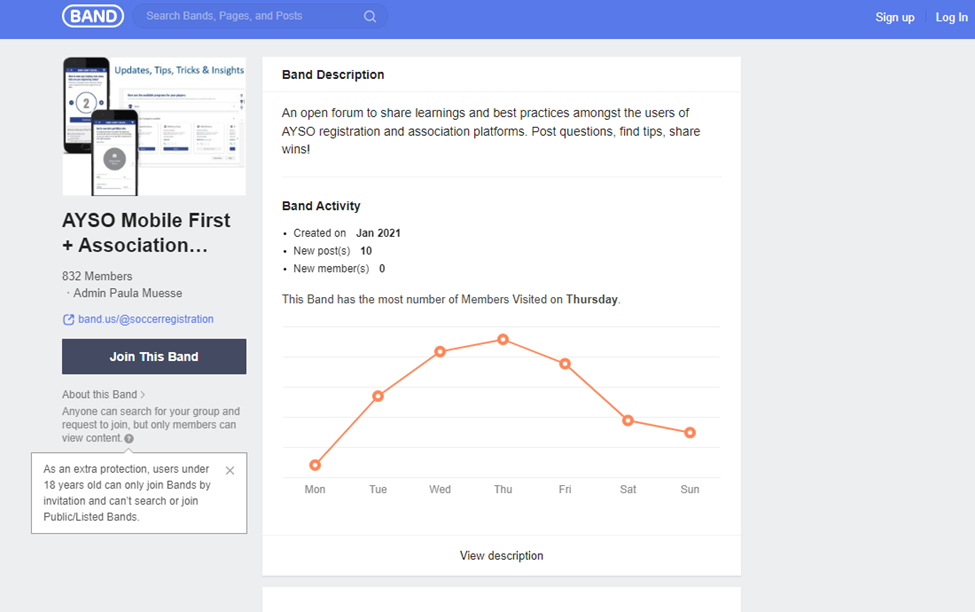Select the Wednesday data point on chart
This screenshot has width=975, height=612.
[440, 351]
